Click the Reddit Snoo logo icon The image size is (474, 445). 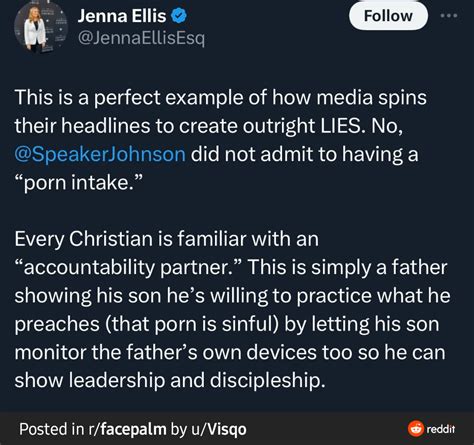[x=416, y=428]
